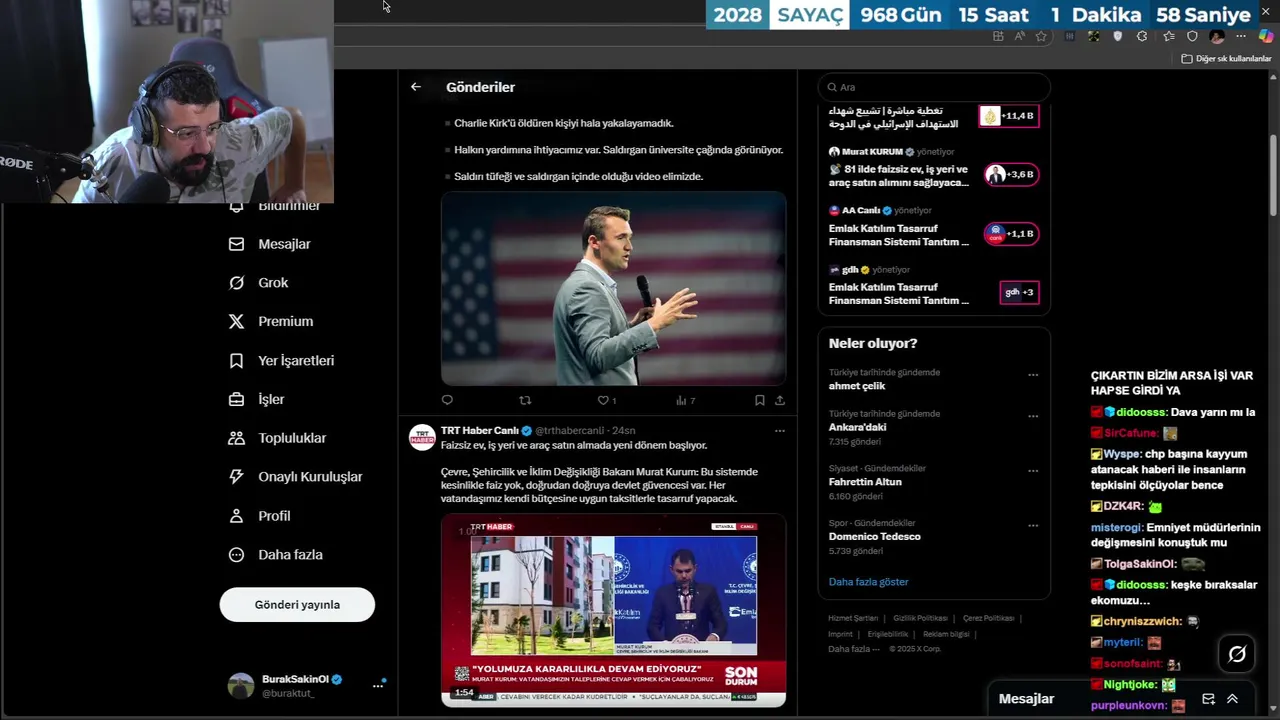Play the TRT Haber video of Murat Kurum
The width and height of the screenshot is (1280, 720).
[x=613, y=610]
